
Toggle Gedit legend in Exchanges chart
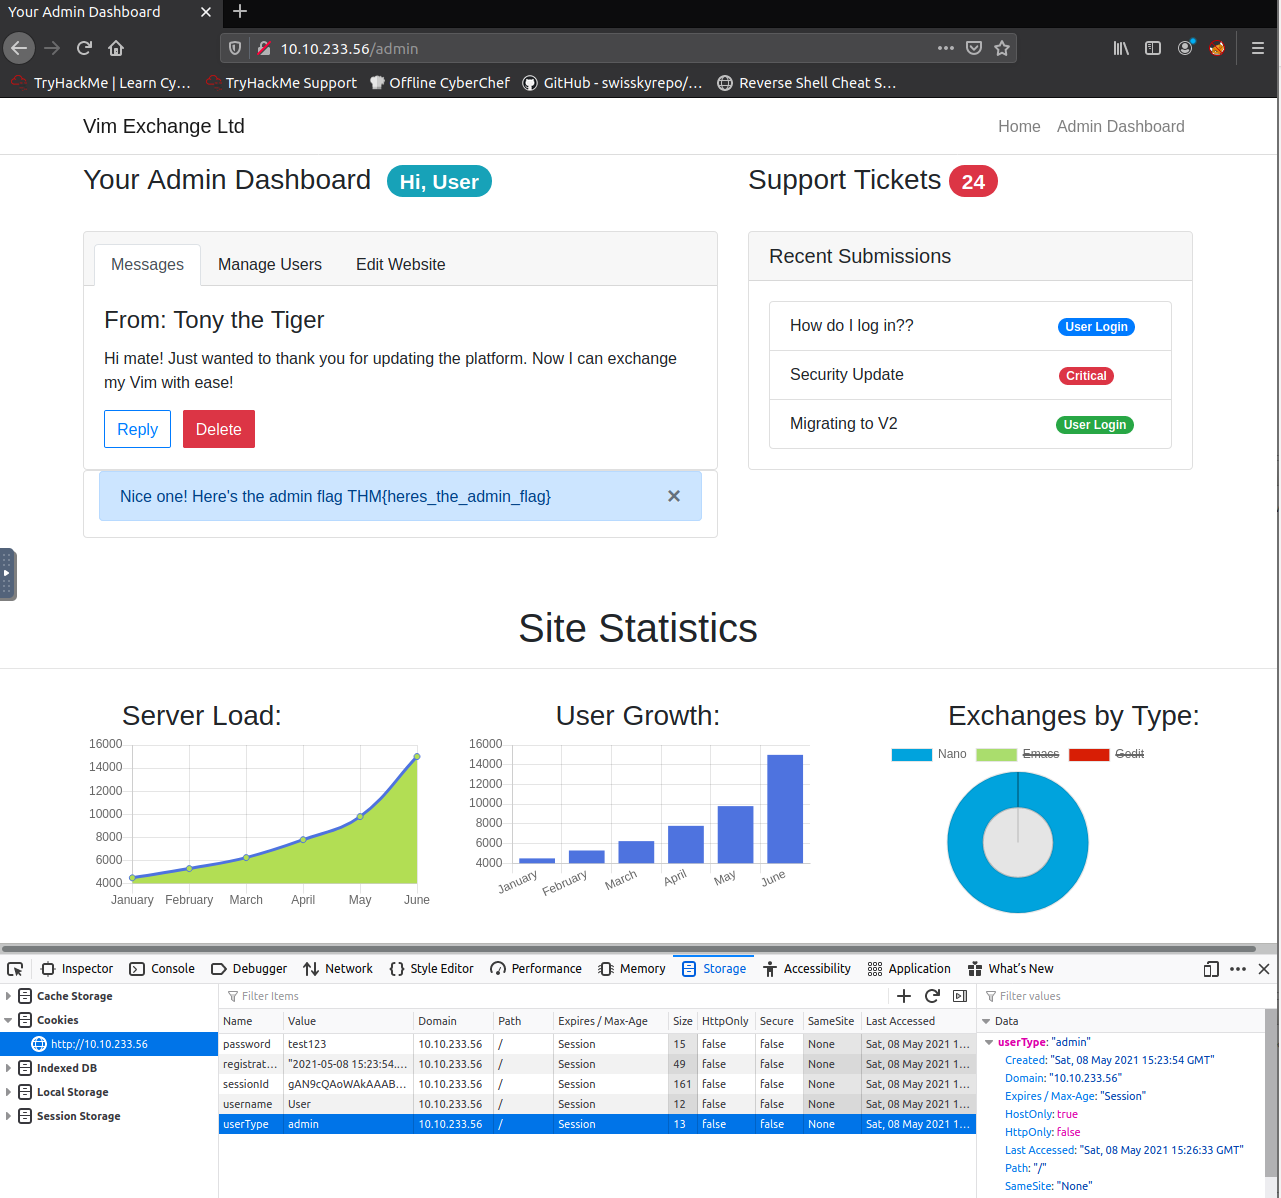(x=1106, y=754)
